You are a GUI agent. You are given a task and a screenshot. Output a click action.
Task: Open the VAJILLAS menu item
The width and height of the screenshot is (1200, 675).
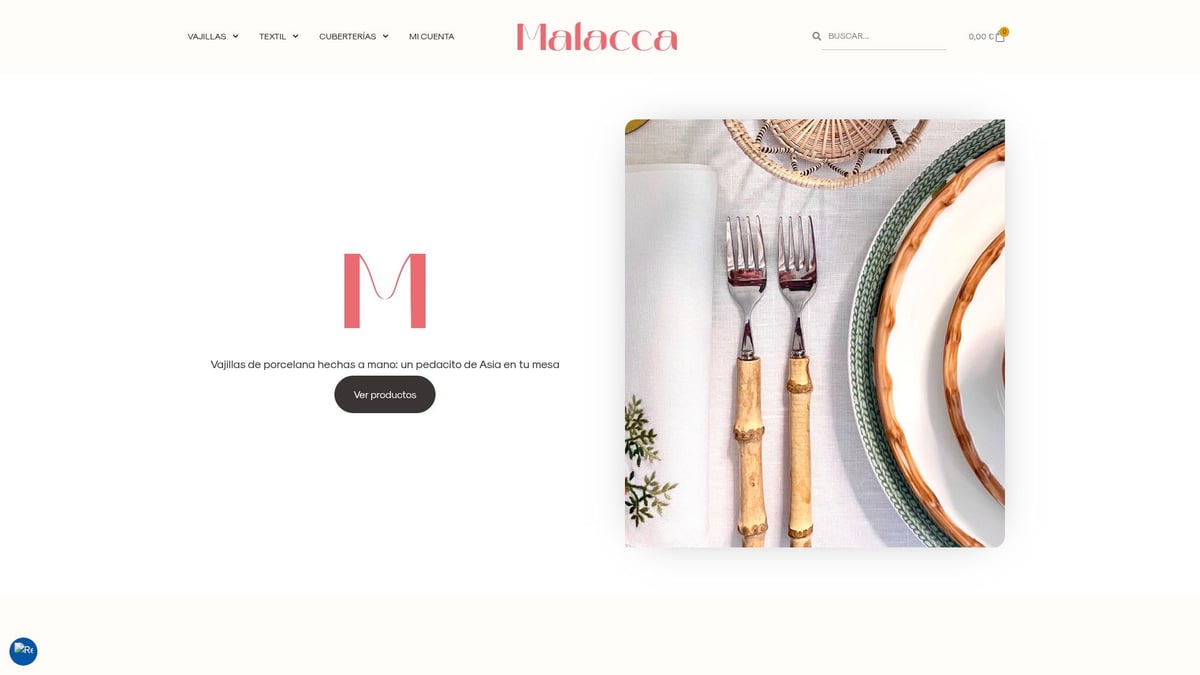(207, 36)
